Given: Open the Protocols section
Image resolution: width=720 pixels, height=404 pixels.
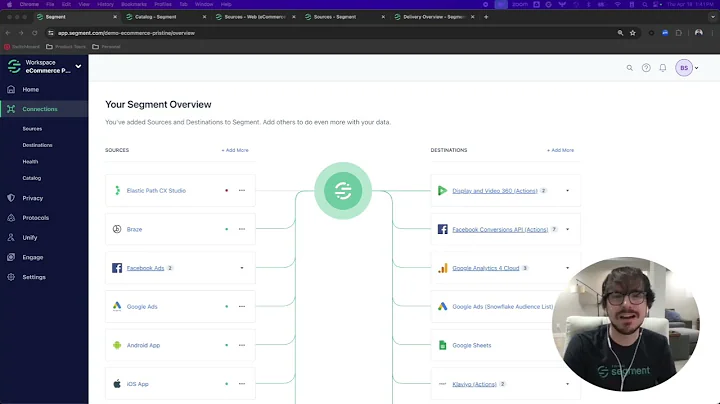Looking at the screenshot, I should (x=35, y=218).
